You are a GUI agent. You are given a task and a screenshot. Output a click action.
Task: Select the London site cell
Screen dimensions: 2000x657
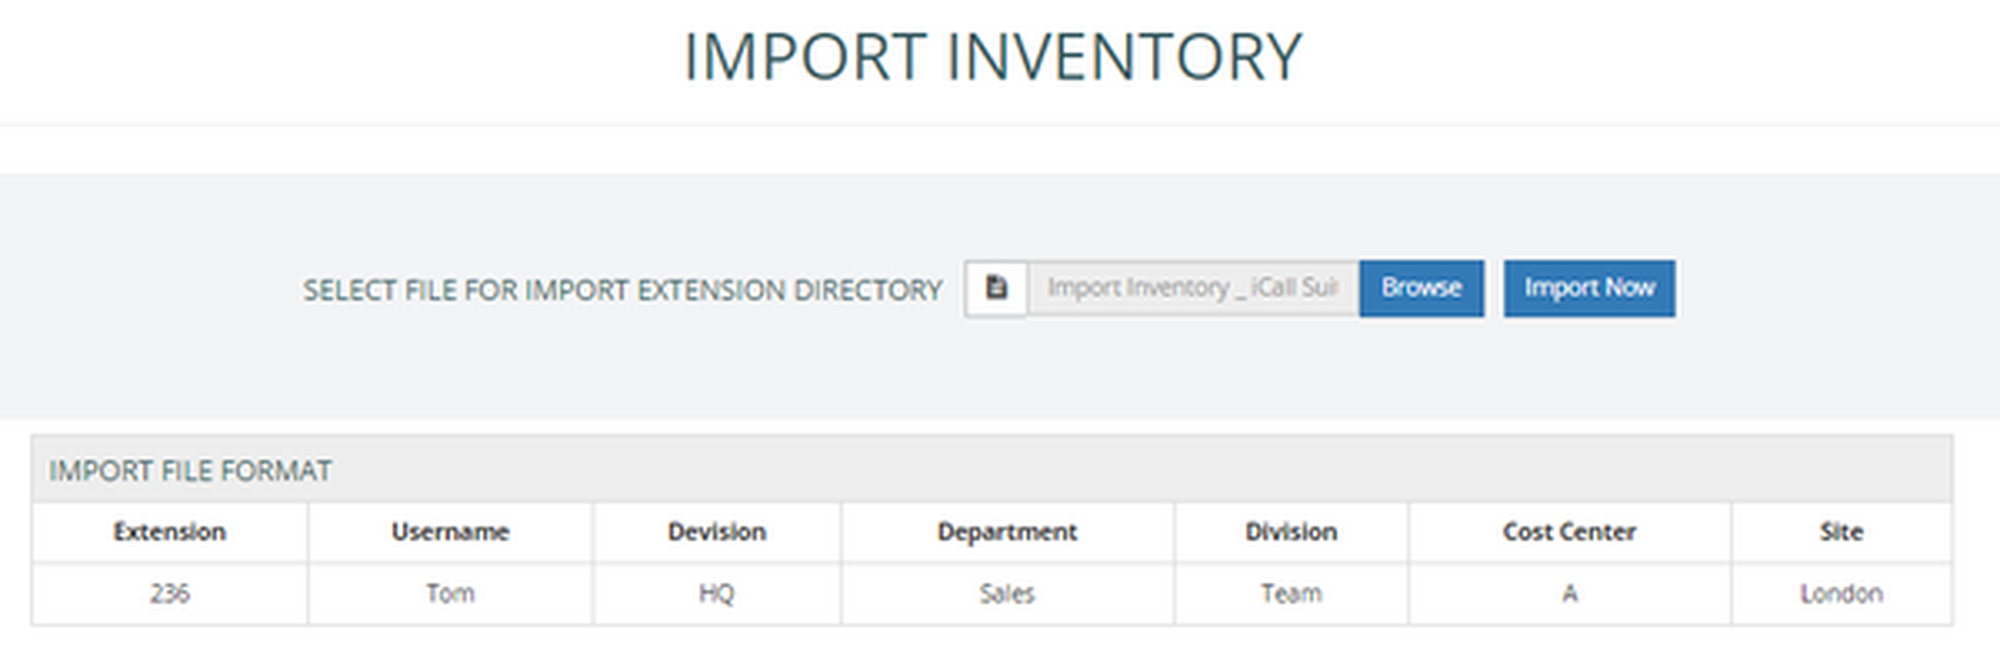coord(1841,594)
